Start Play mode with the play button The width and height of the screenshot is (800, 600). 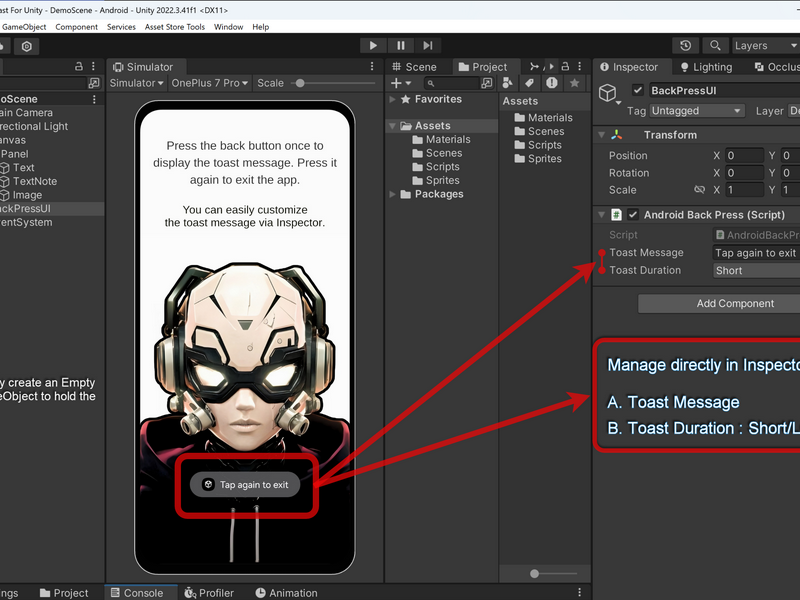373,46
